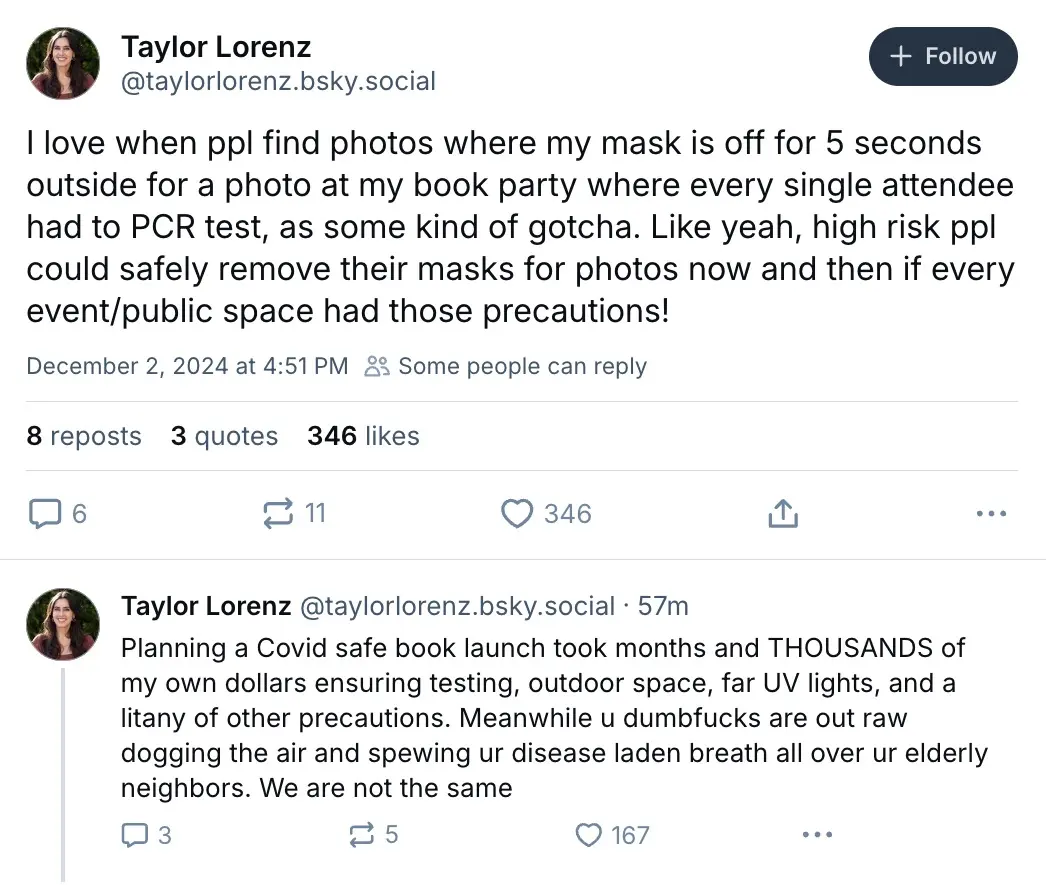
Task: Open Taylor Lorenz profile avatar at top
Action: point(63,63)
